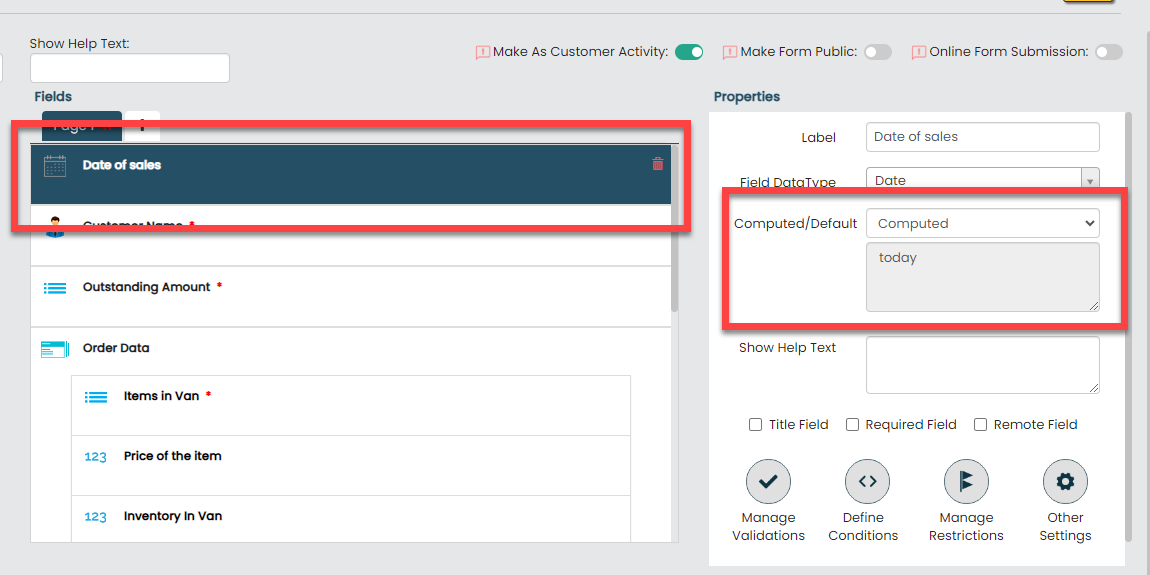Disable Make As Customer Activity toggle
The height and width of the screenshot is (575, 1150).
point(689,52)
